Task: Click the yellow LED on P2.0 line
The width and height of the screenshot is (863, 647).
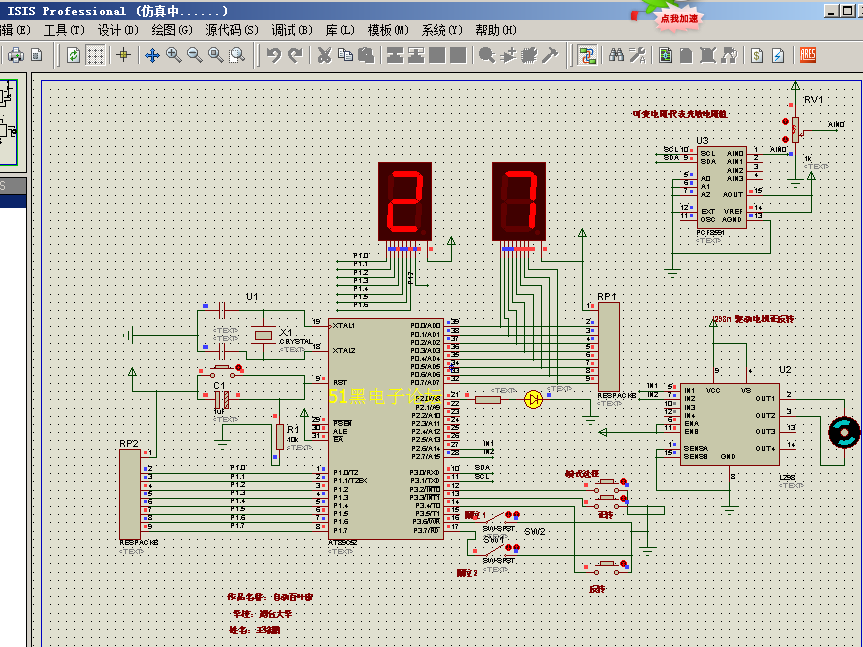Action: (533, 399)
